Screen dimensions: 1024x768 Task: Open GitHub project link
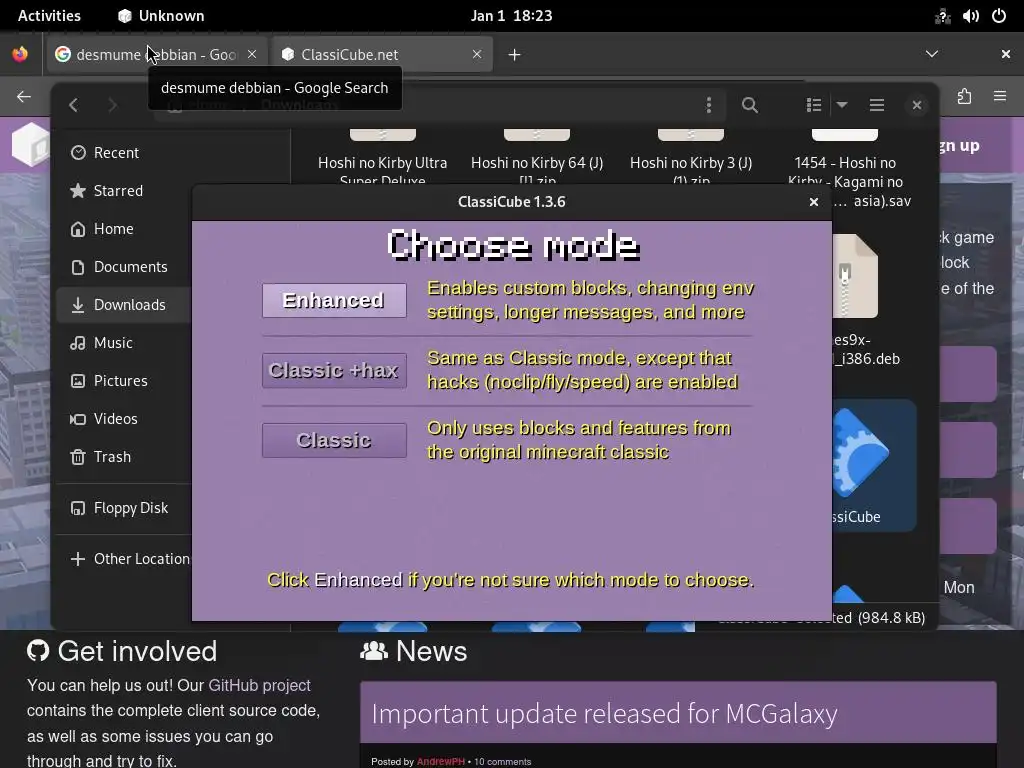259,685
